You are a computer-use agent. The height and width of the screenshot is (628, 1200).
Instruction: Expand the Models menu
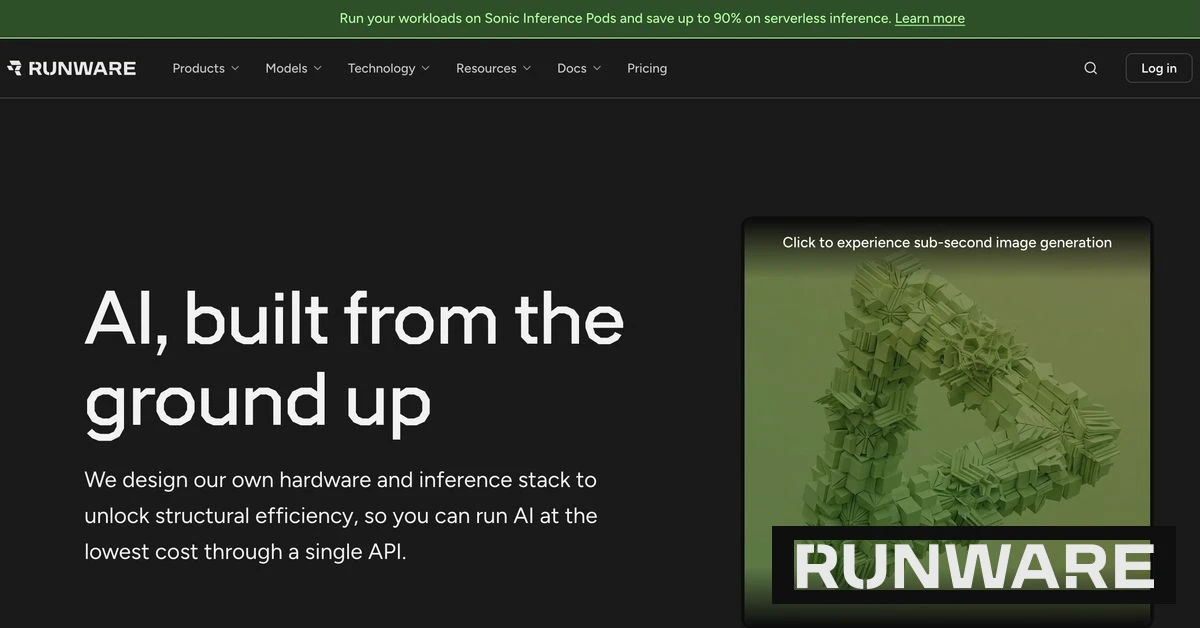pos(294,68)
